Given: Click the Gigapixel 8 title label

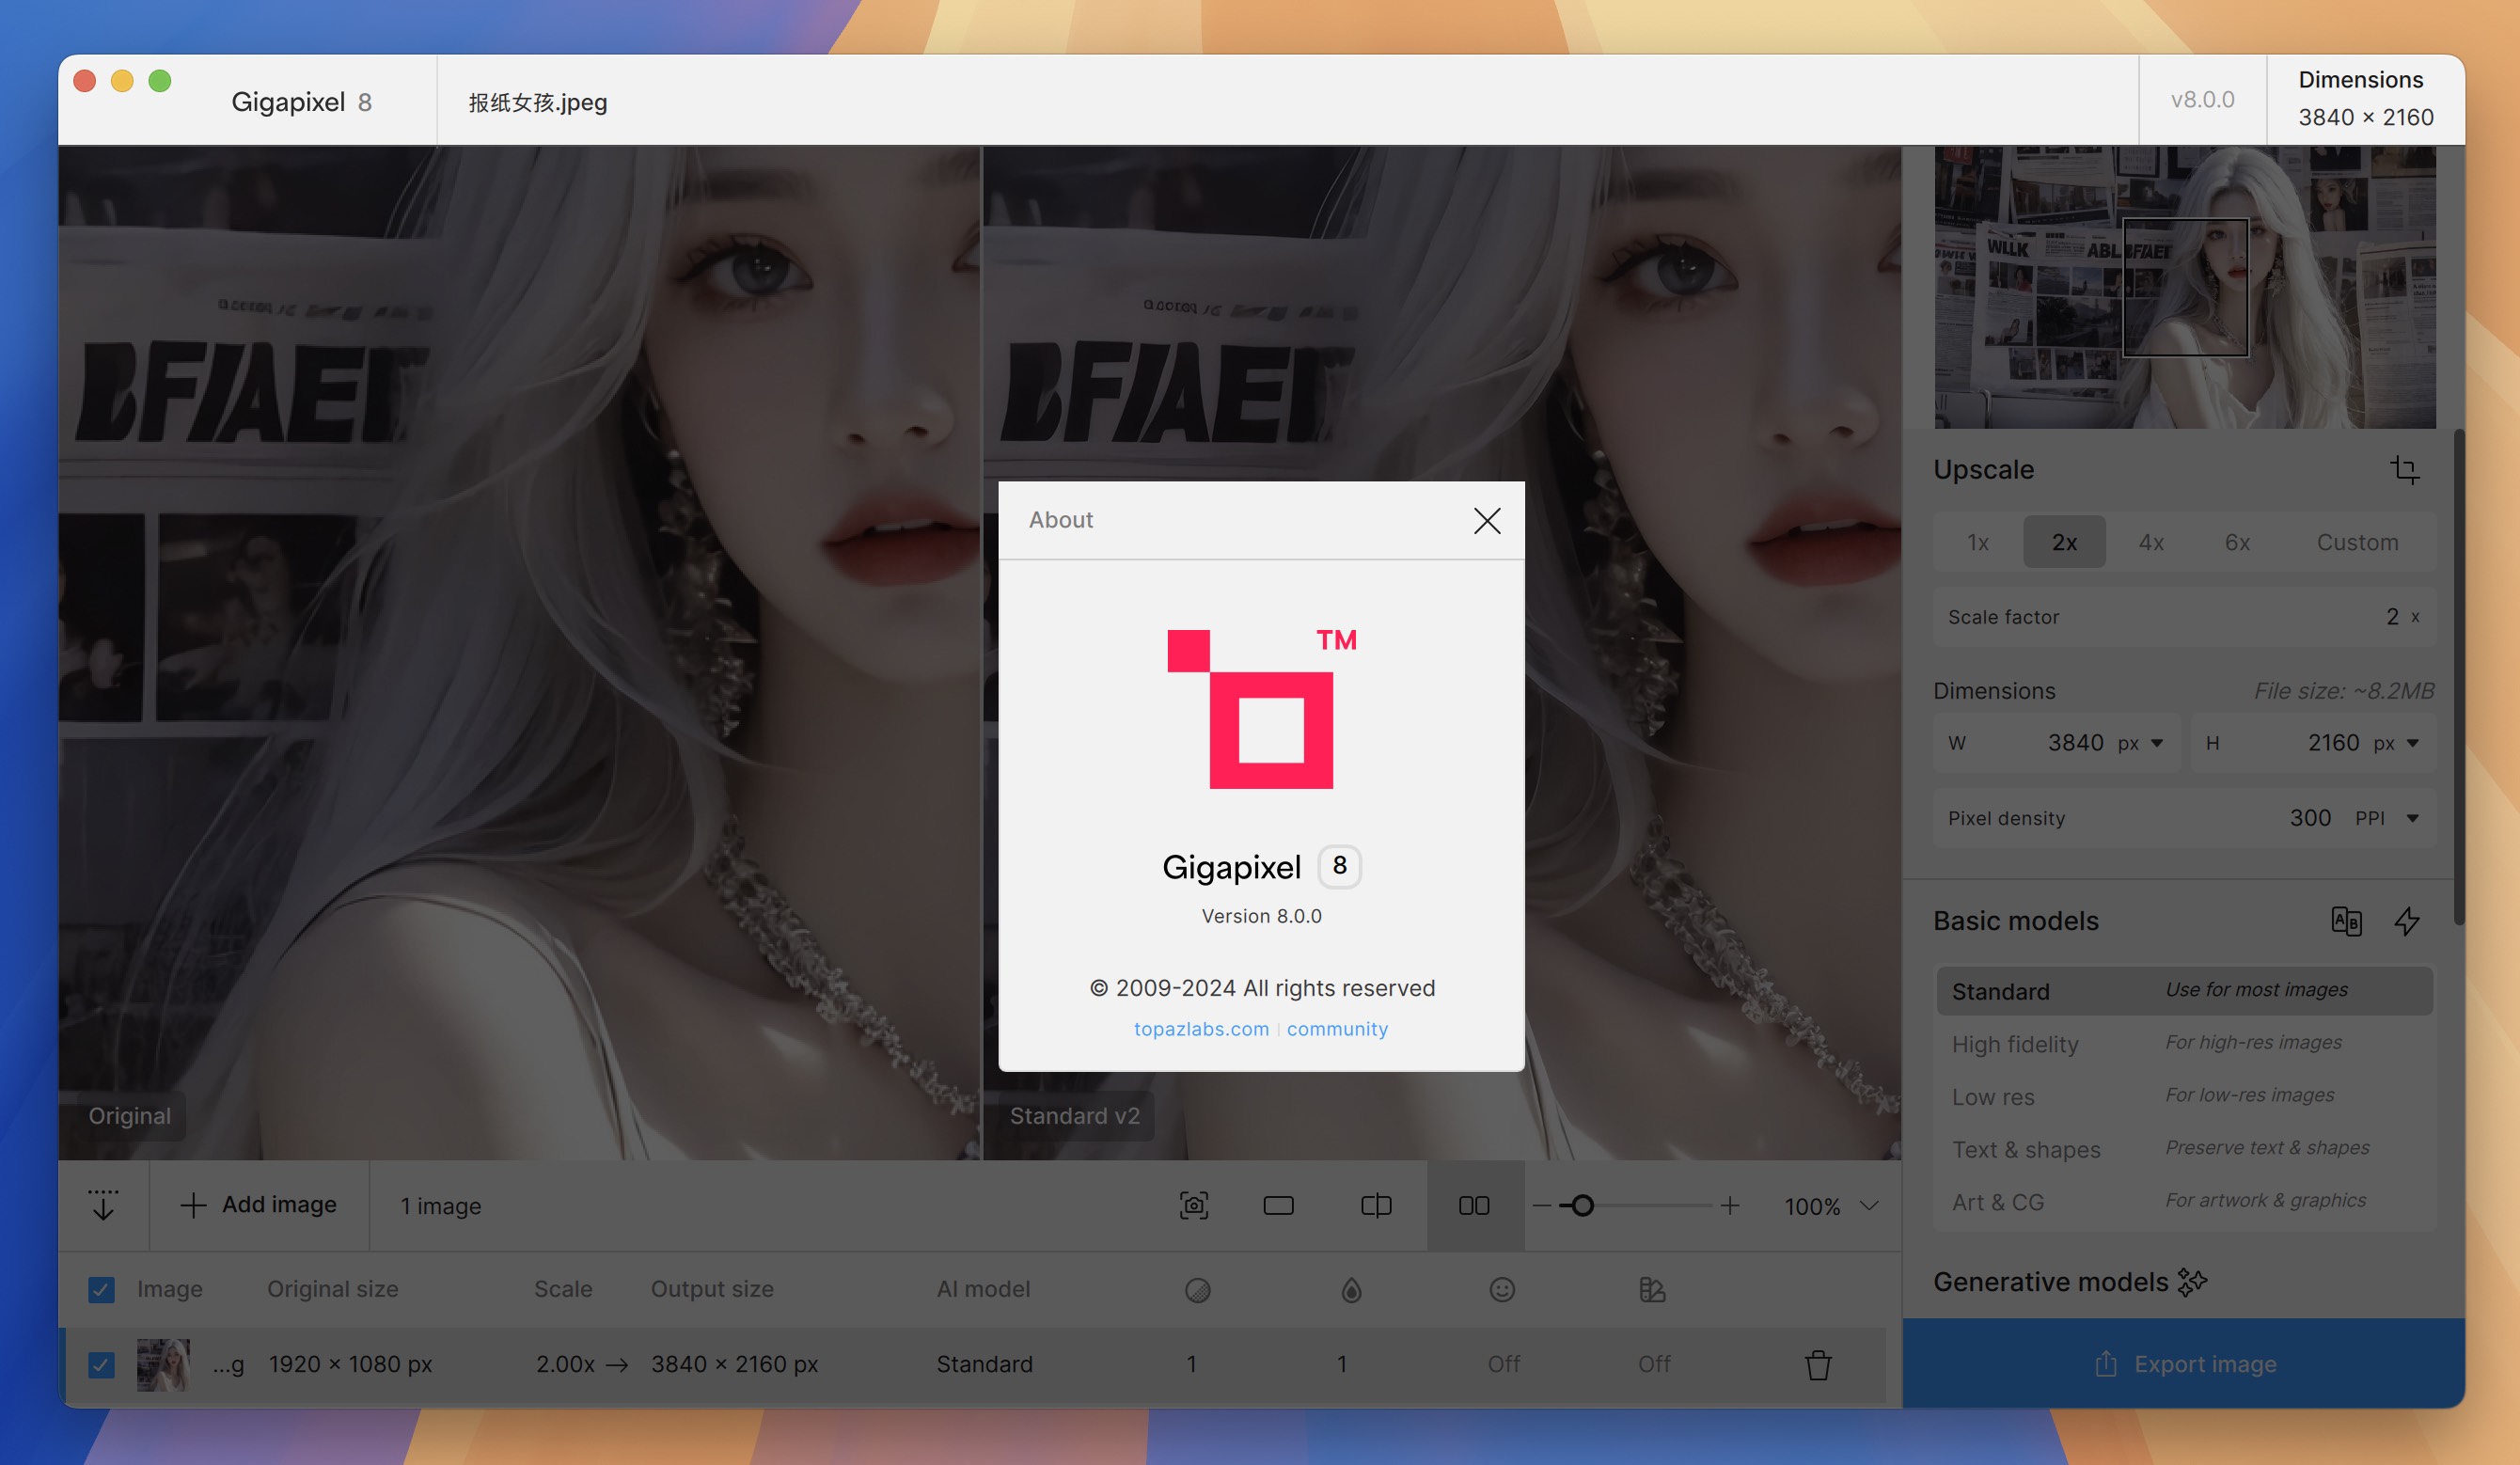Looking at the screenshot, I should point(301,102).
